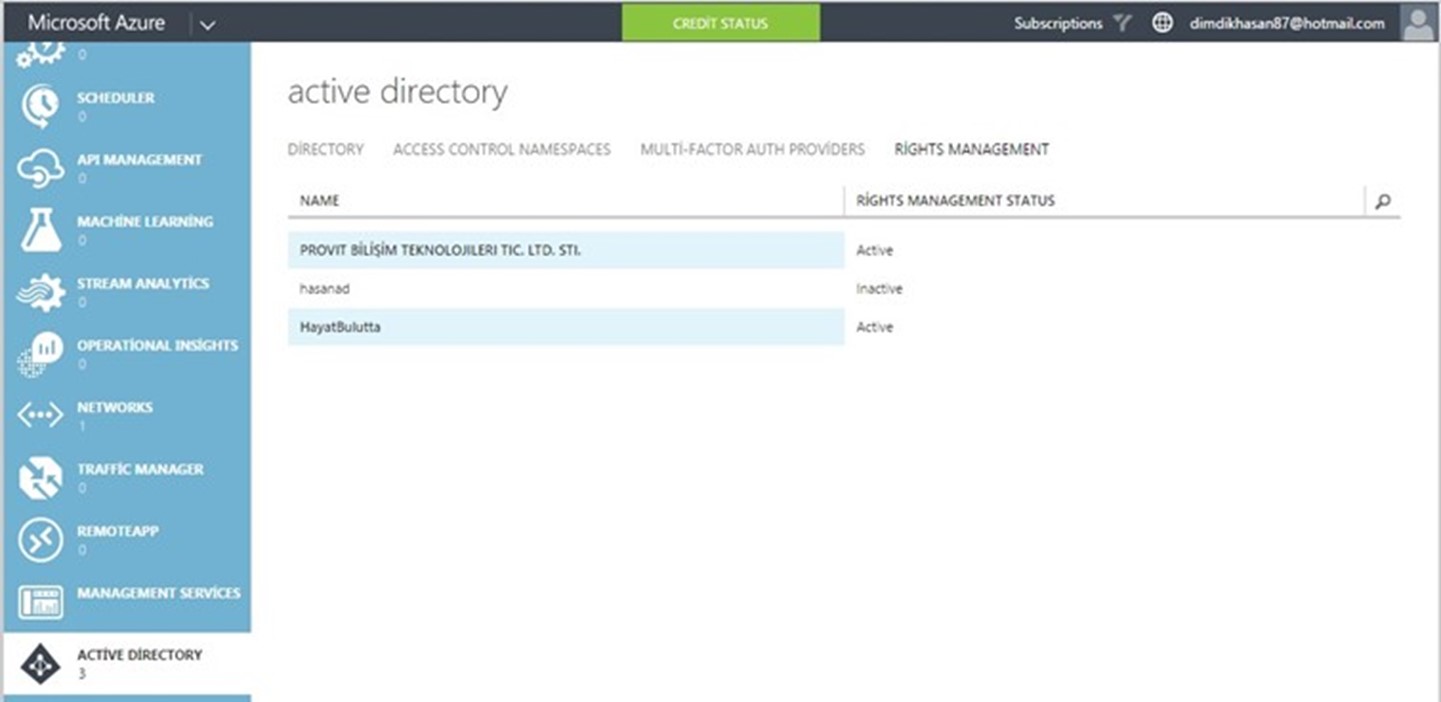Open the user avatar icon
This screenshot has height=702, width=1441.
1419,23
